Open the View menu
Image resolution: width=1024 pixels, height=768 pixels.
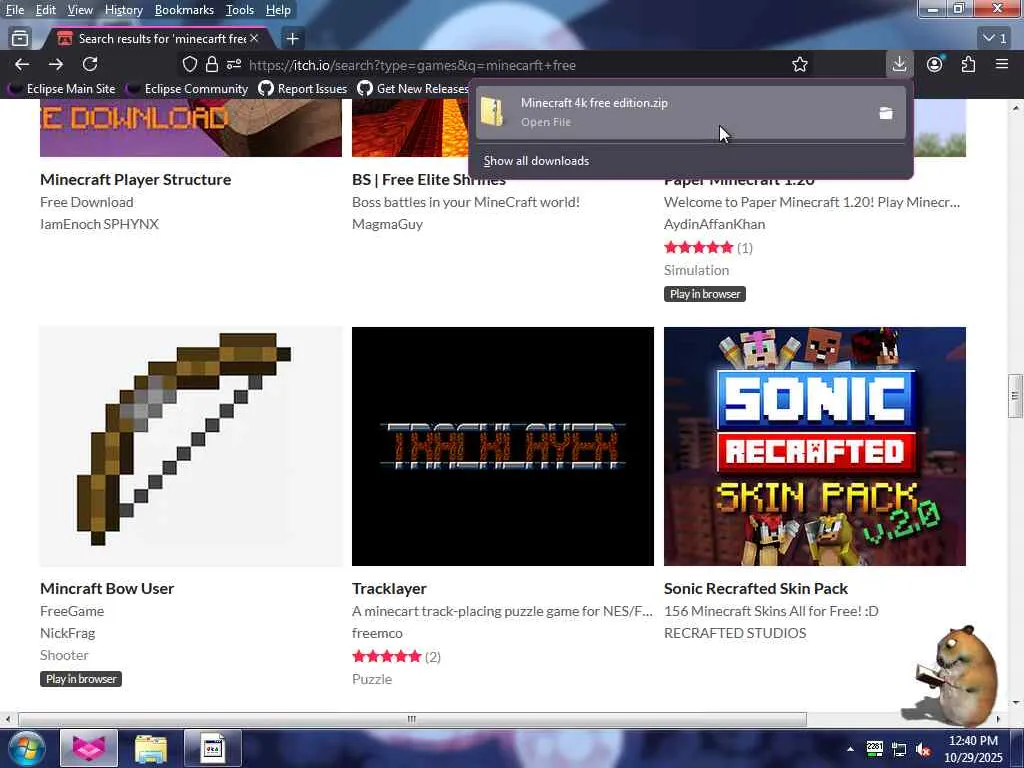coord(80,10)
